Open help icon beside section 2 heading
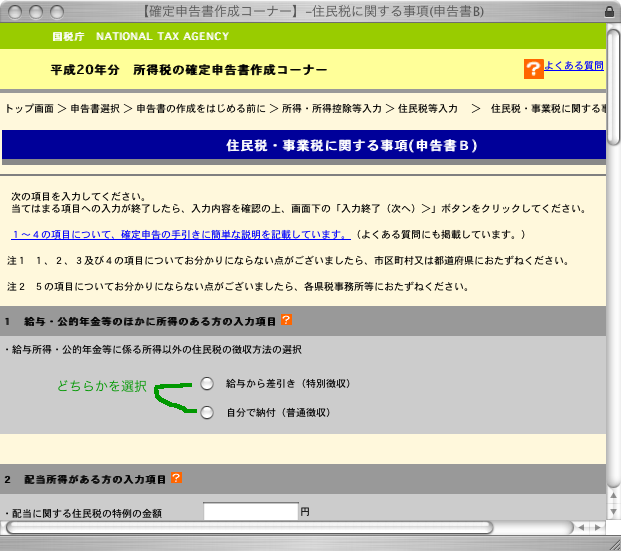 (x=176, y=478)
